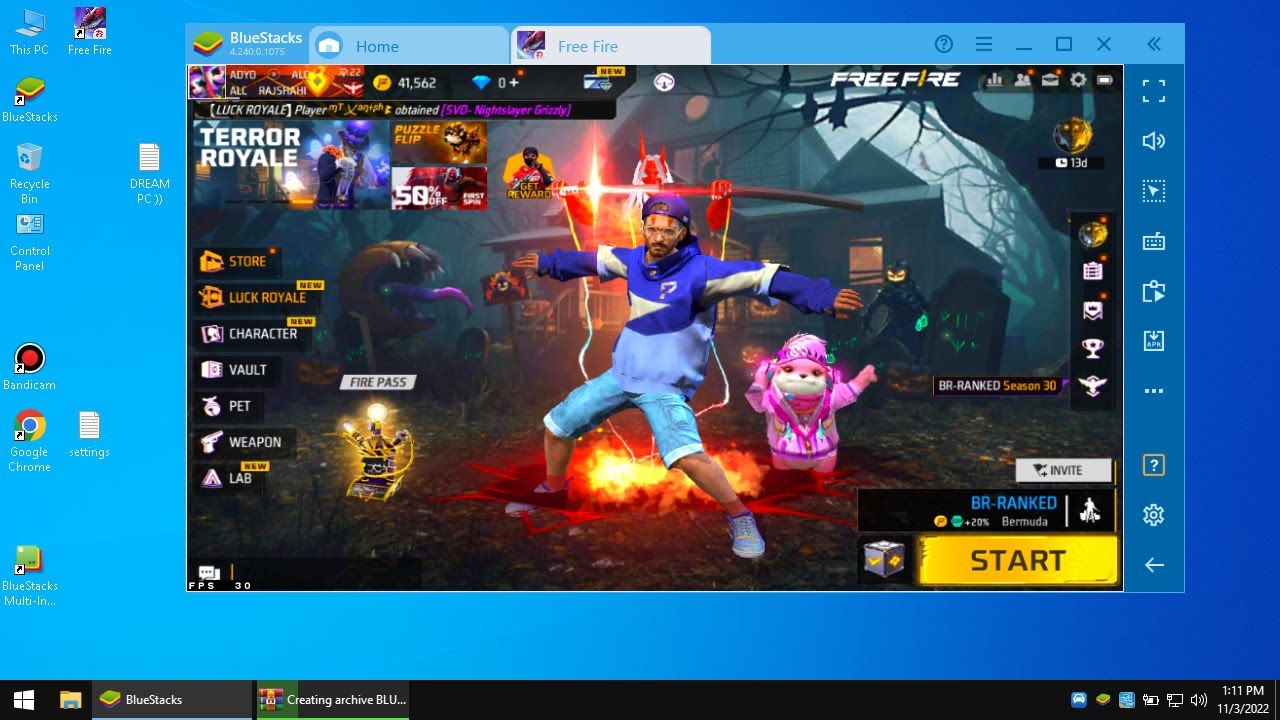Open the guild wings icon
Viewport: 1280px width, 720px height.
click(x=1092, y=386)
